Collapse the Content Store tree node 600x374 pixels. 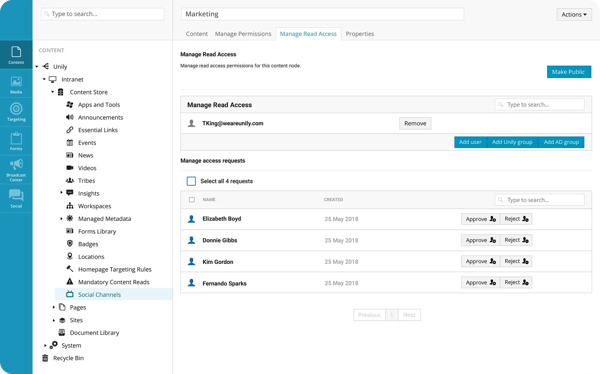[53, 92]
